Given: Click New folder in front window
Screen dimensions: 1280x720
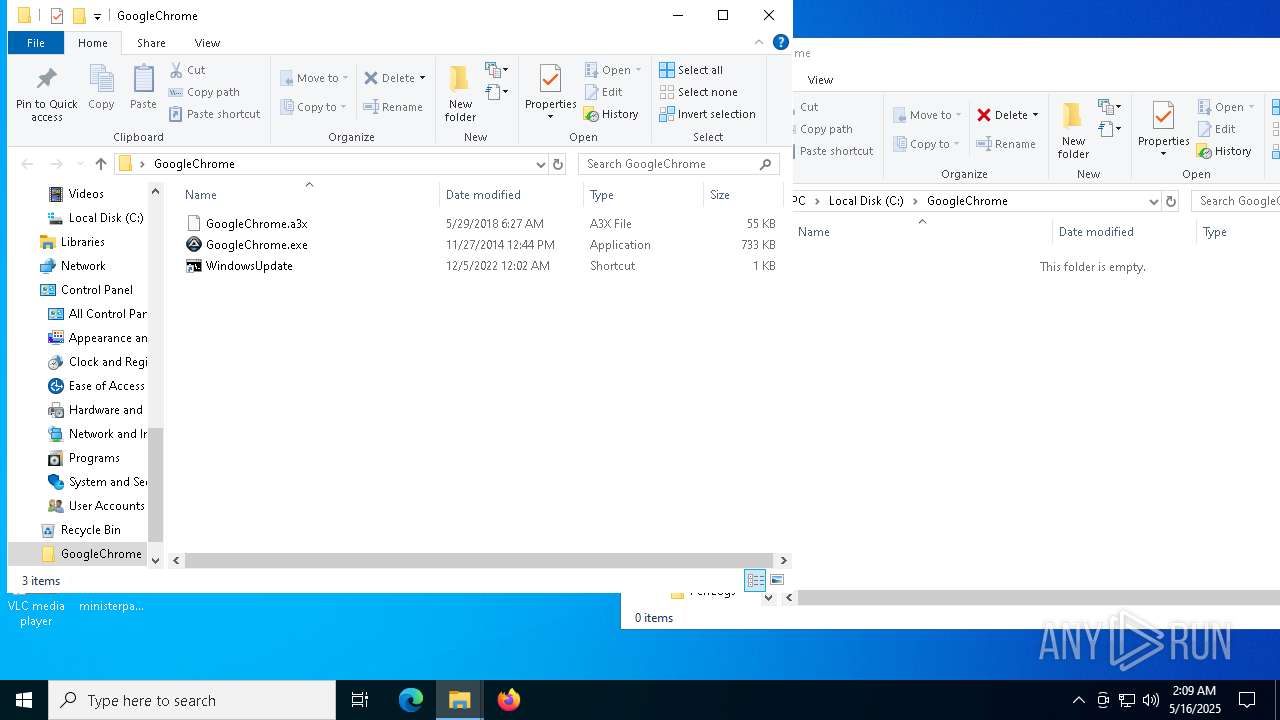Looking at the screenshot, I should click(460, 93).
